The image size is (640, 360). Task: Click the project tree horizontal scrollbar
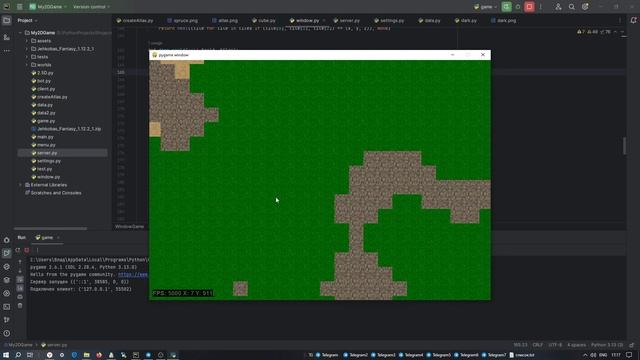(x=50, y=229)
